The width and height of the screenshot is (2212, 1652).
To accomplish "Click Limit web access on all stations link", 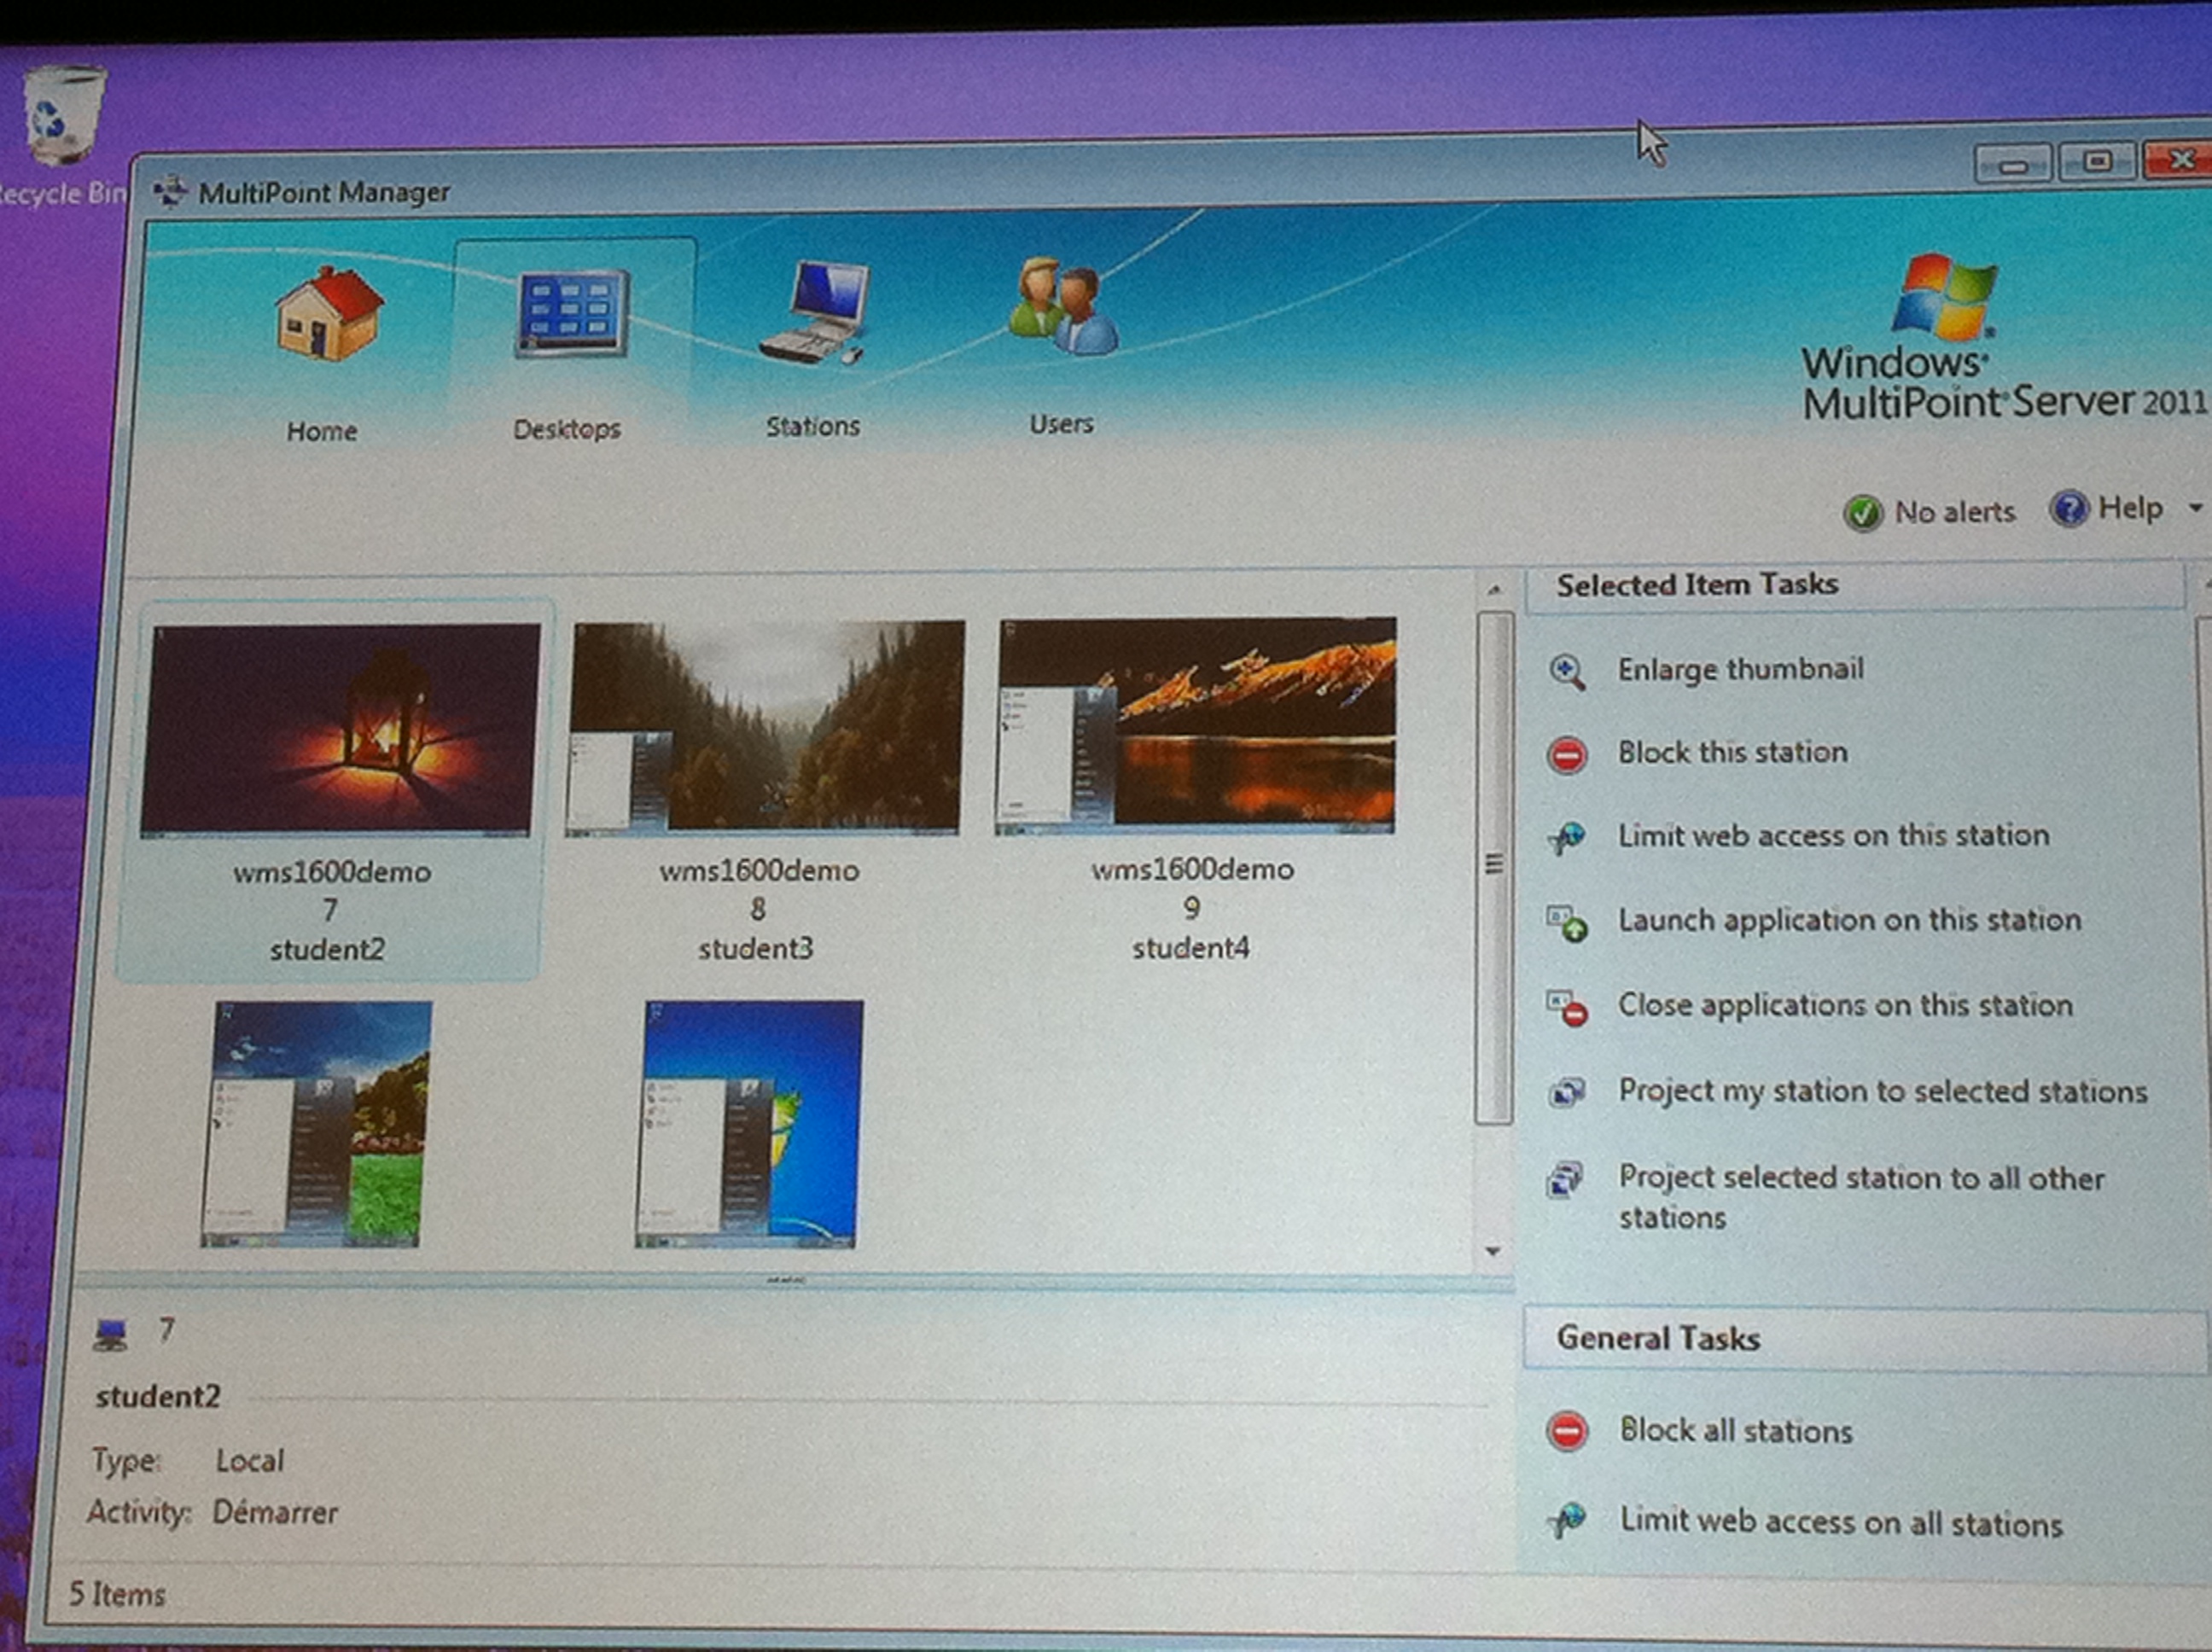I will 1840,1522.
